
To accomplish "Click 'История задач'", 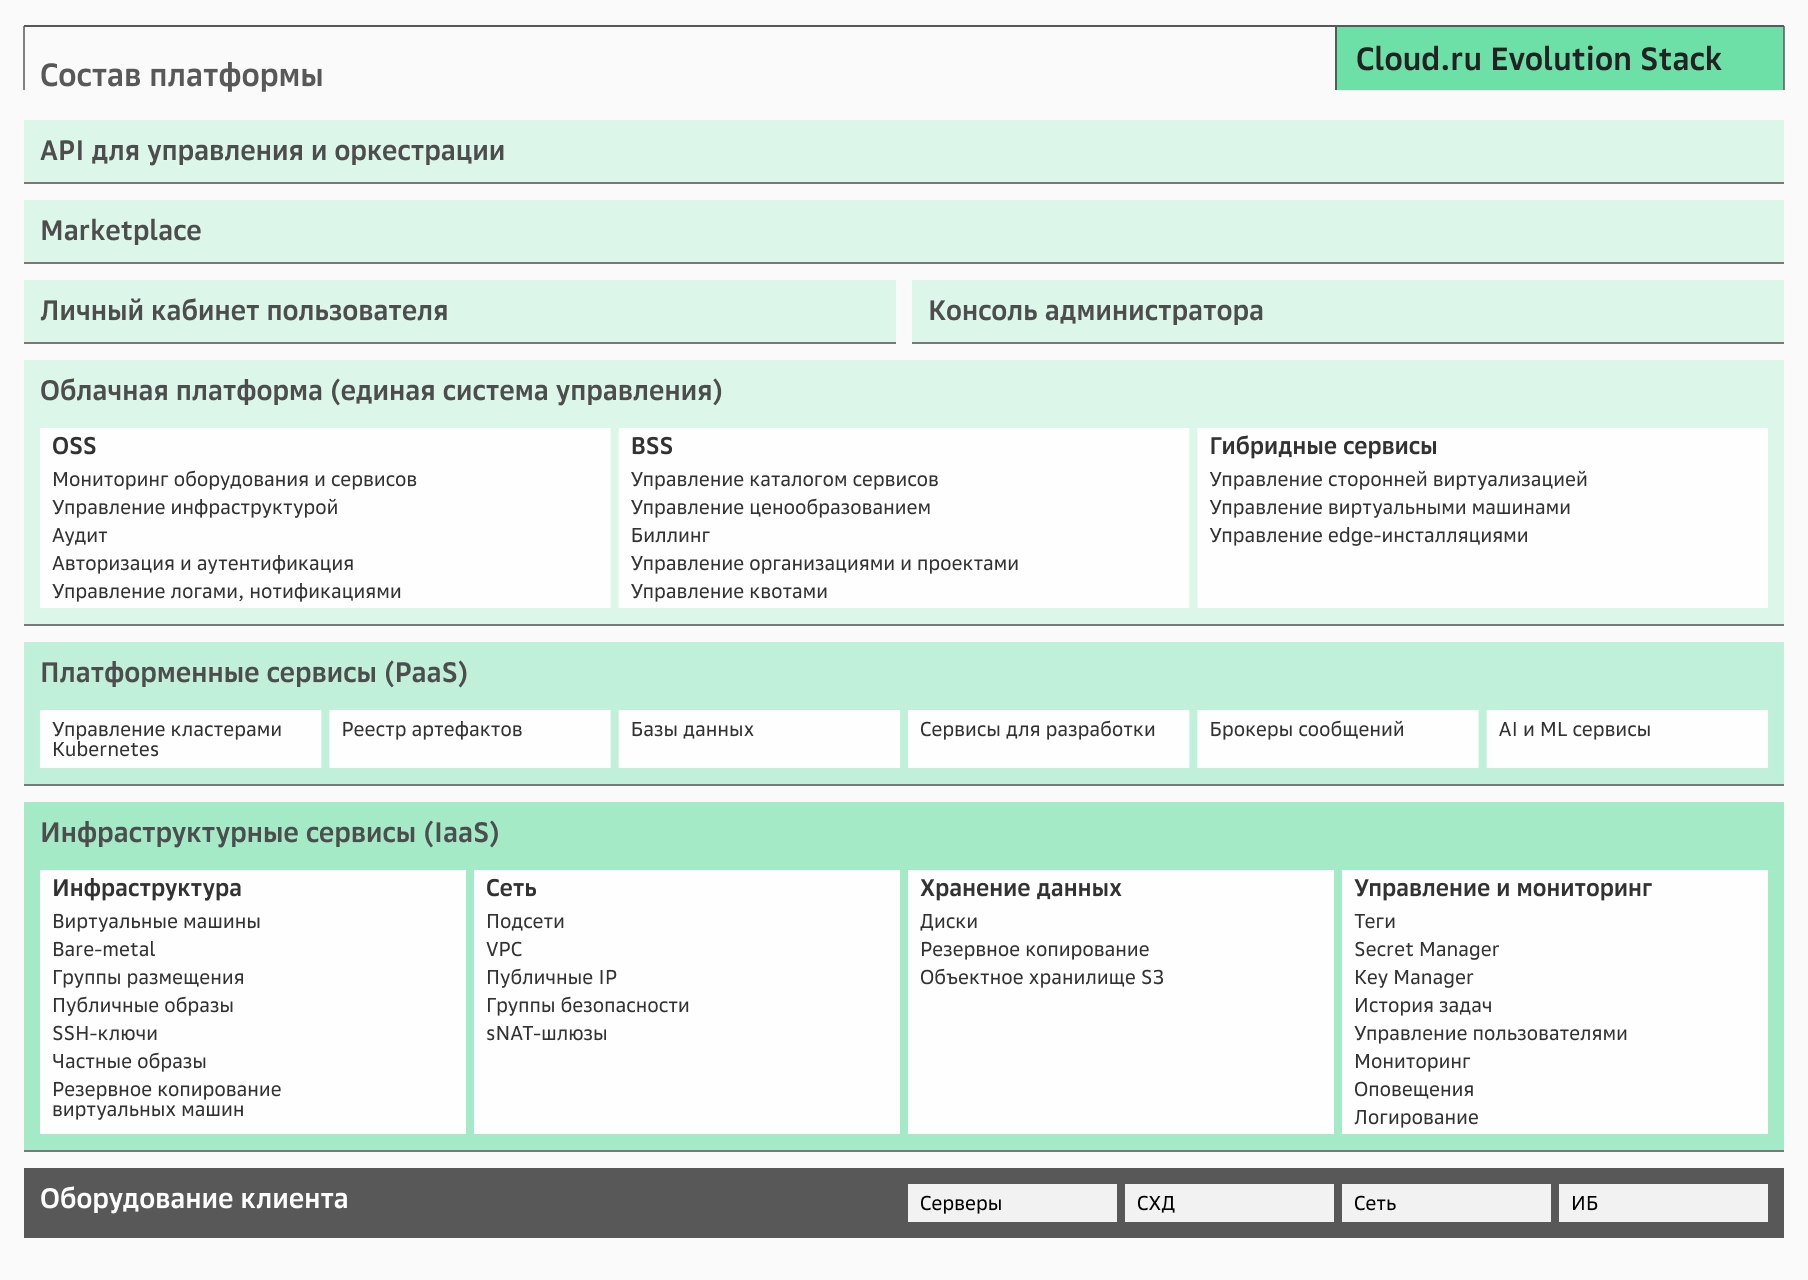I will tap(1423, 1006).
